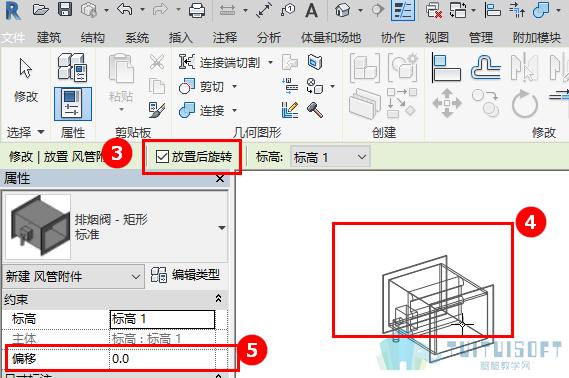Click the Text tool letter A icon
569x378 pixels.
311,10
